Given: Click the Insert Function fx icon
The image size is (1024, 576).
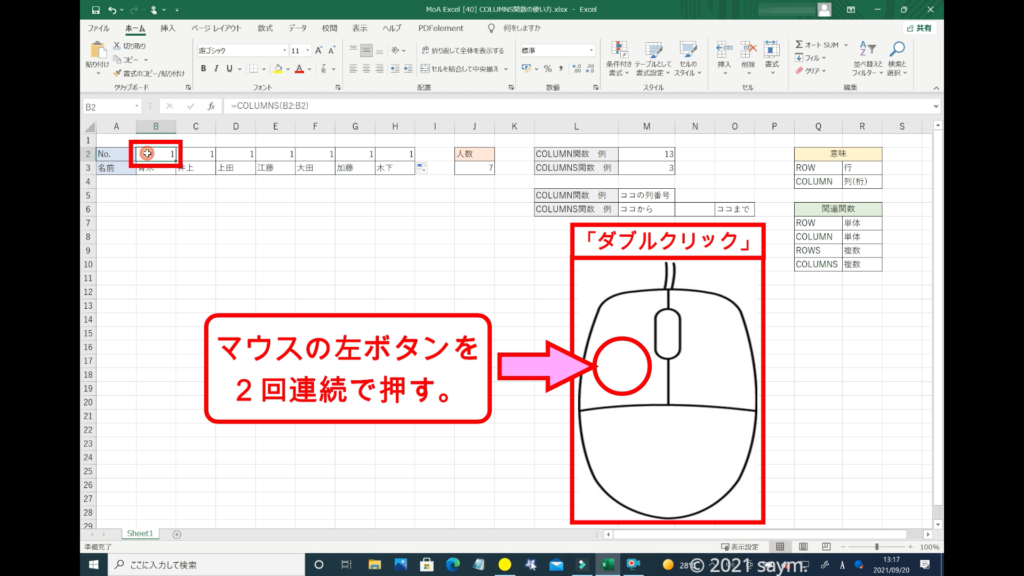Looking at the screenshot, I should [211, 106].
